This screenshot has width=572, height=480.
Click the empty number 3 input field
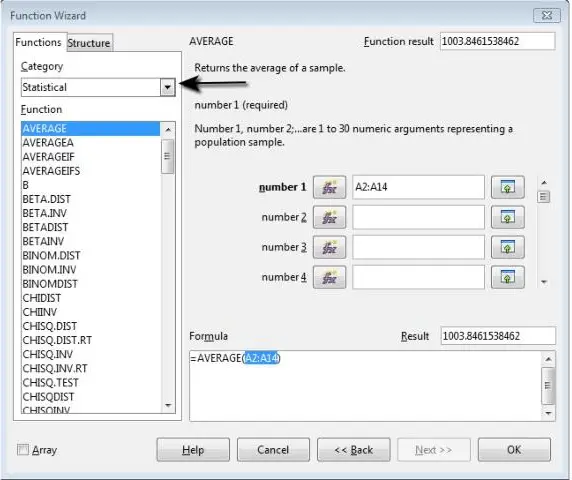[x=418, y=247]
